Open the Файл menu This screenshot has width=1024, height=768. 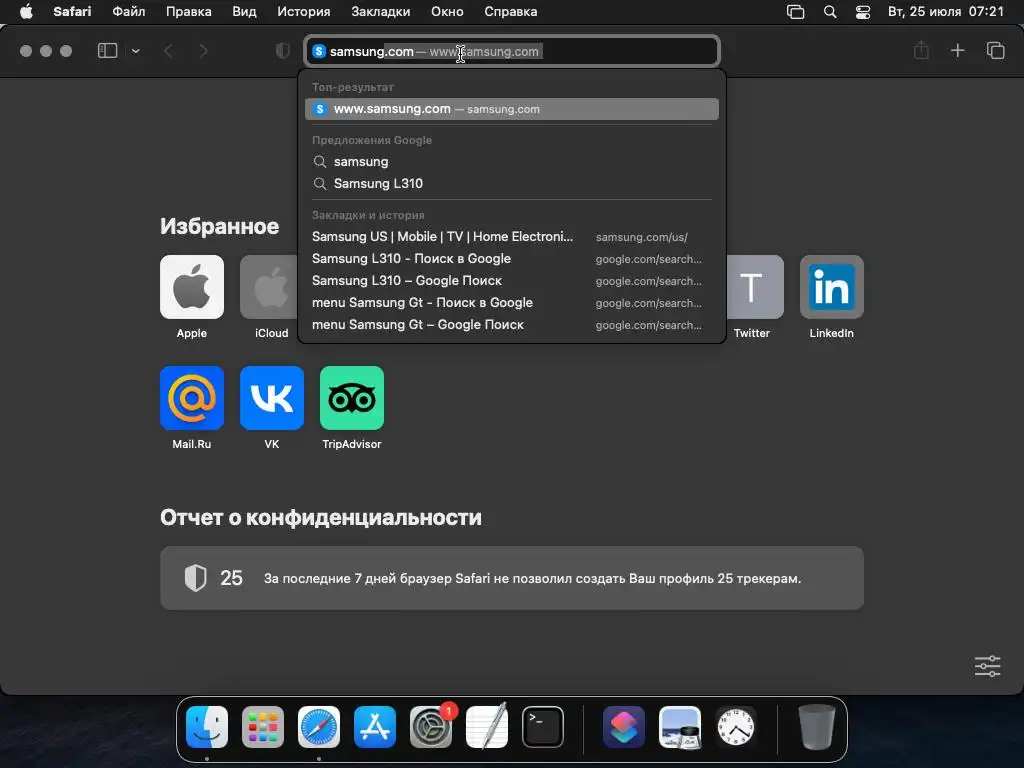[129, 12]
